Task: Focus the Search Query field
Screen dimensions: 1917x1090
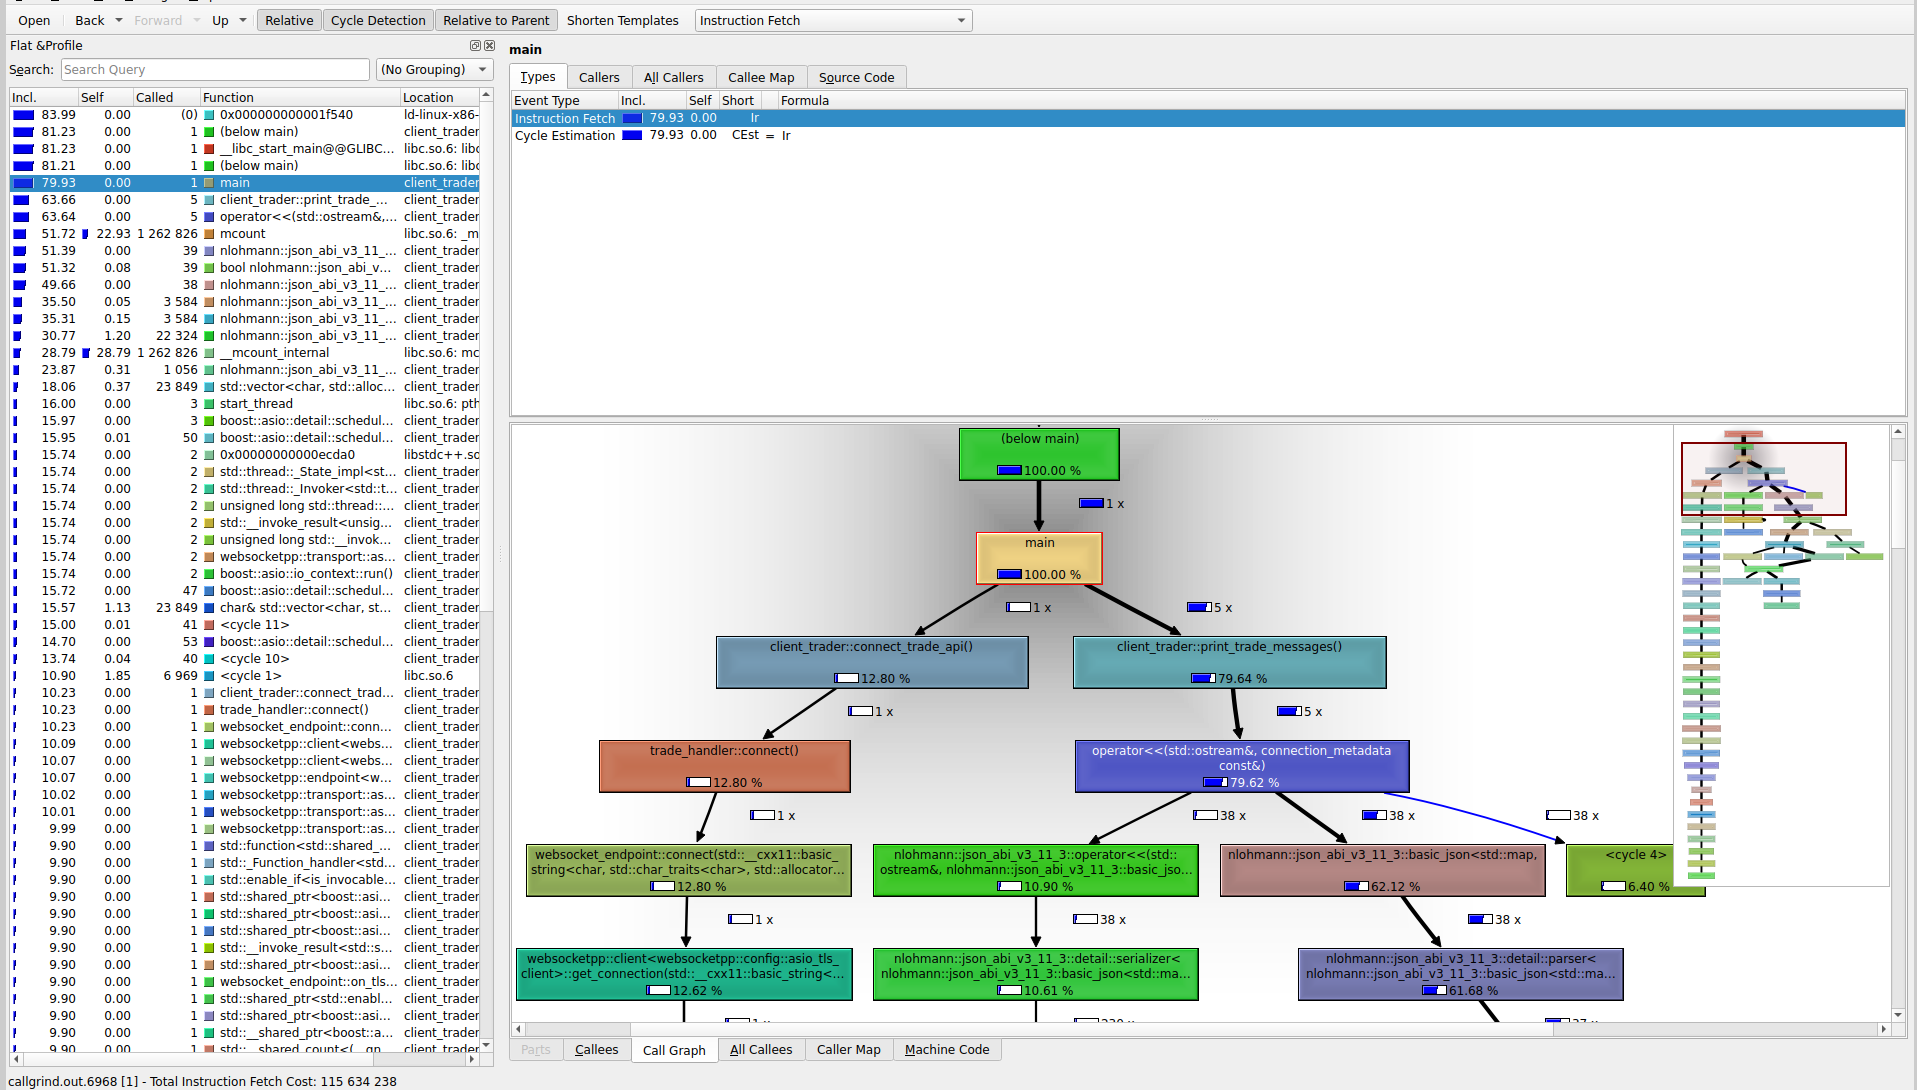Action: 215,70
